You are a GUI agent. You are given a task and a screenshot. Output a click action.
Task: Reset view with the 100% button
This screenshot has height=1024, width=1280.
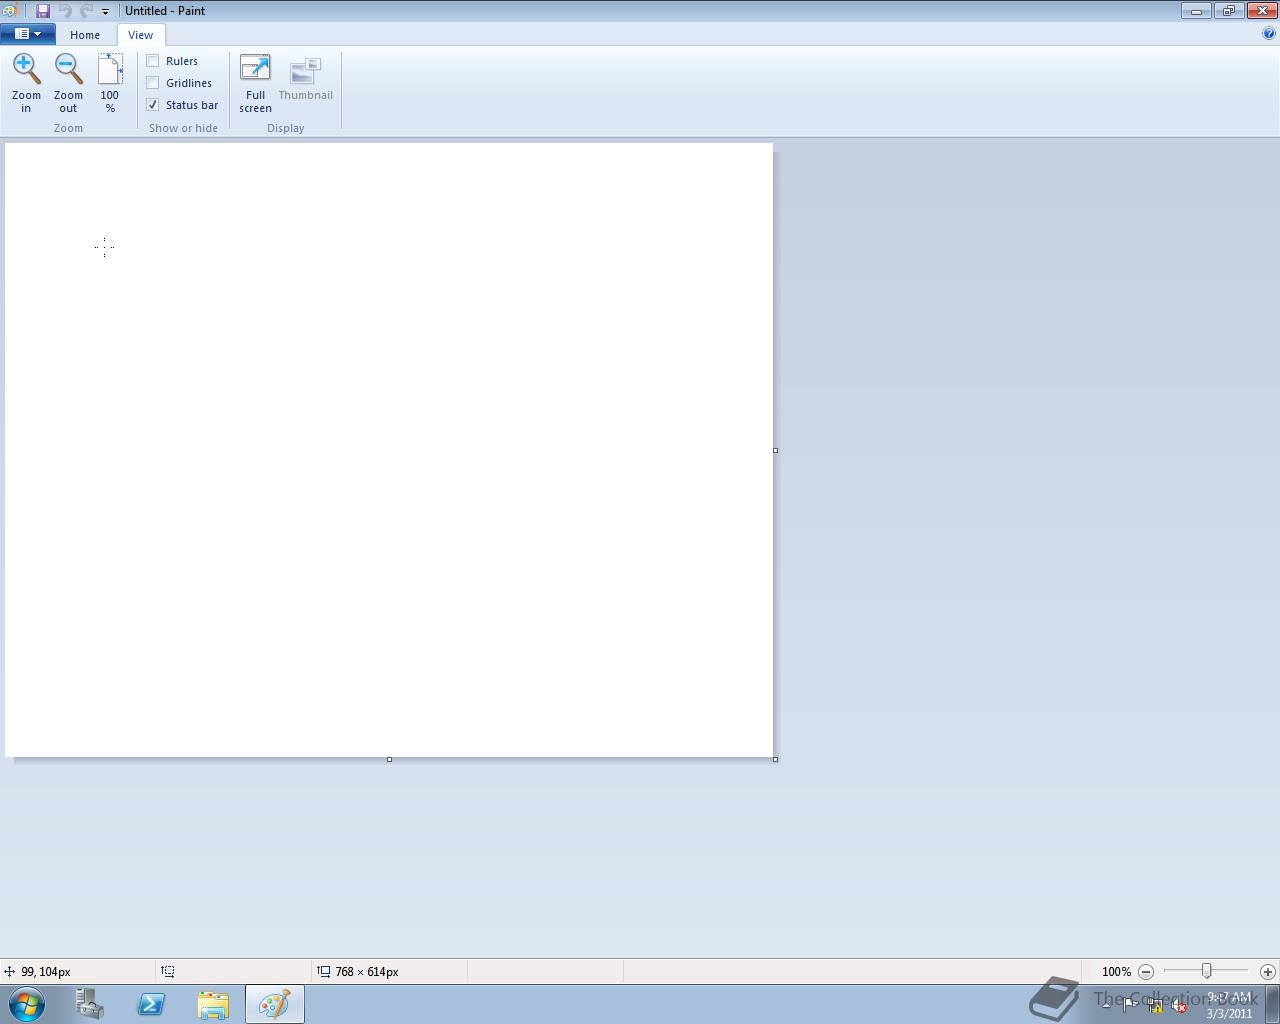[110, 83]
